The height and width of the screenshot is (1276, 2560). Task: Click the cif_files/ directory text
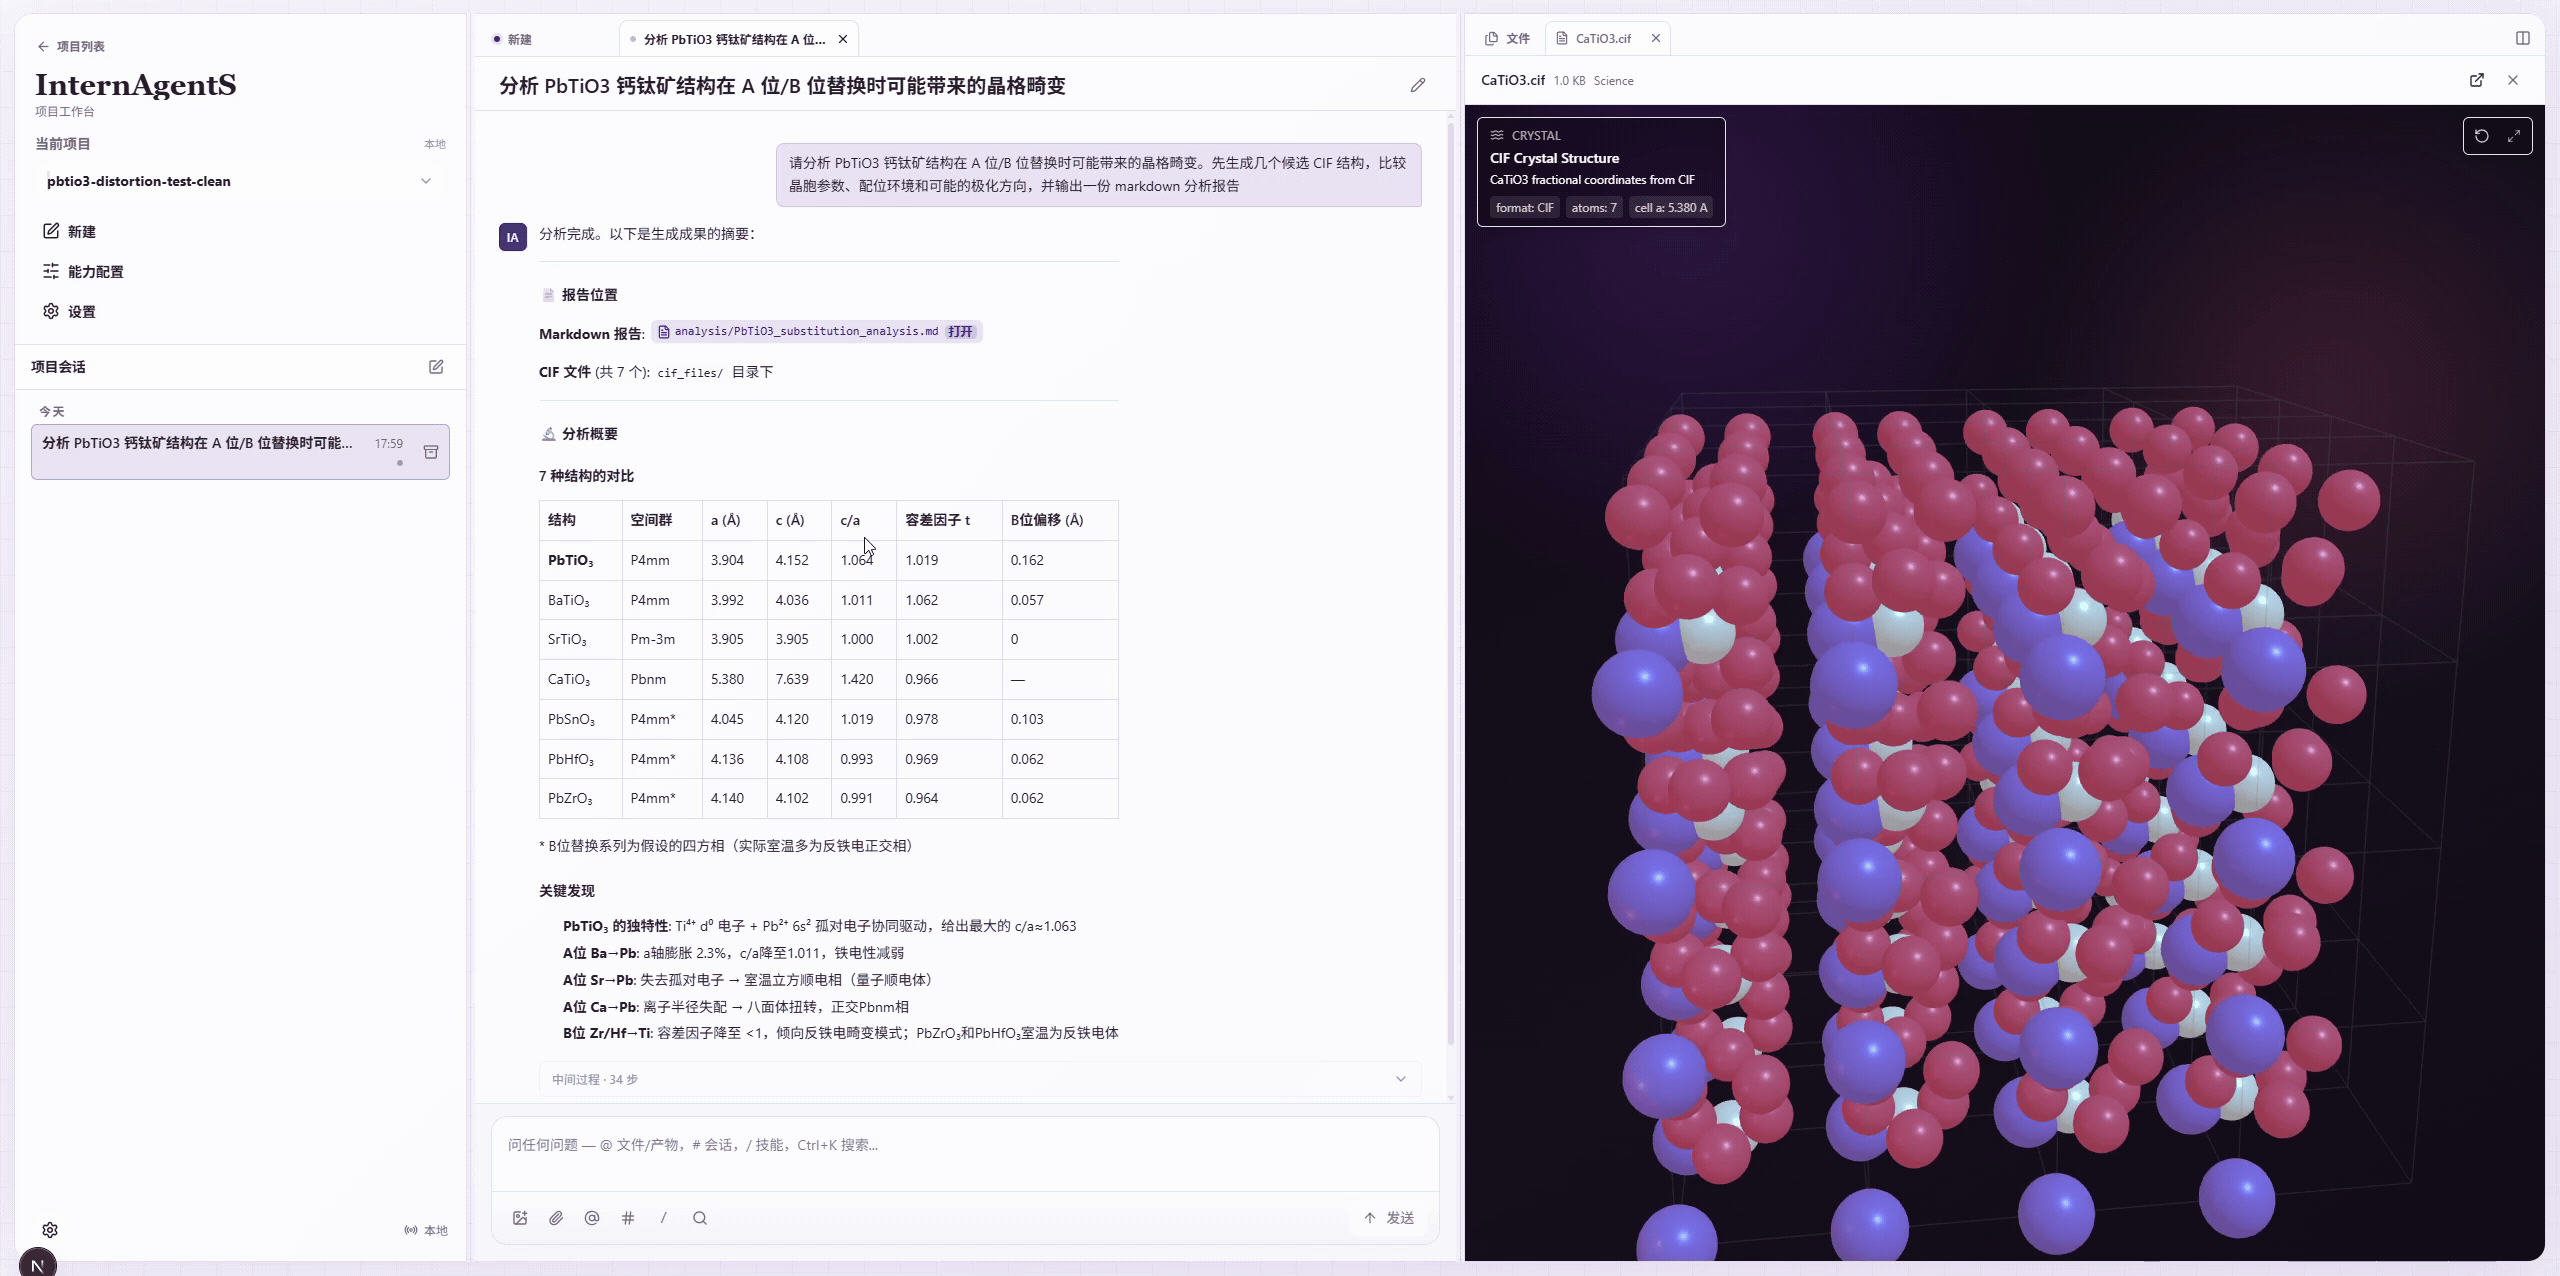(x=689, y=373)
